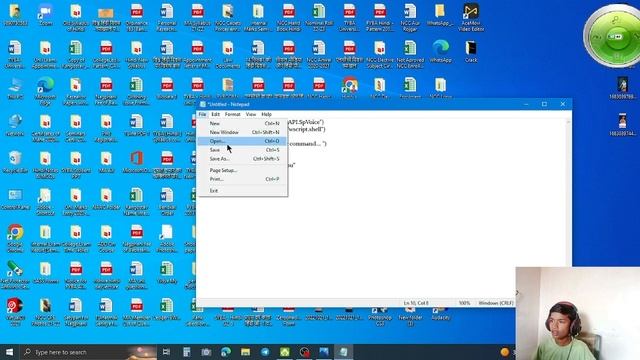Image resolution: width=640 pixels, height=360 pixels.
Task: Select the Microsoft Office desktop icon
Action: 137,162
